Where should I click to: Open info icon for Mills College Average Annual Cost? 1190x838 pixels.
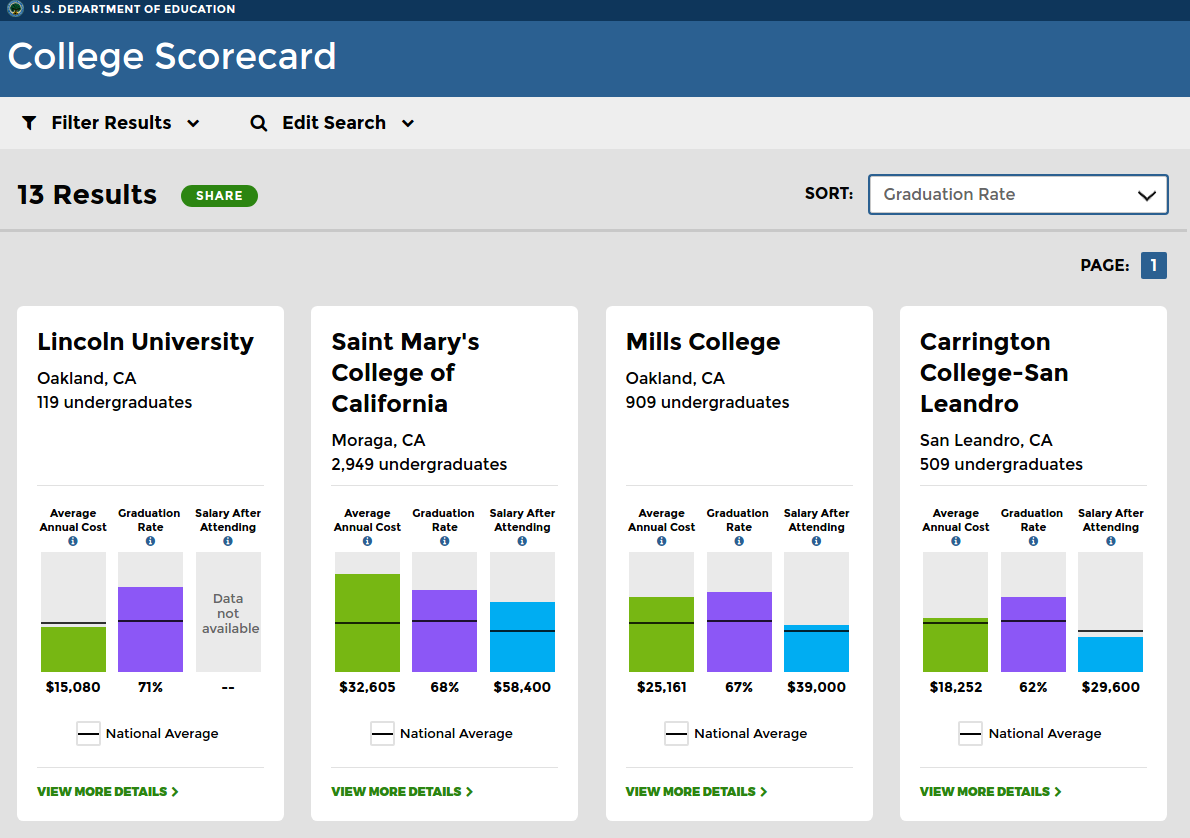tap(662, 541)
